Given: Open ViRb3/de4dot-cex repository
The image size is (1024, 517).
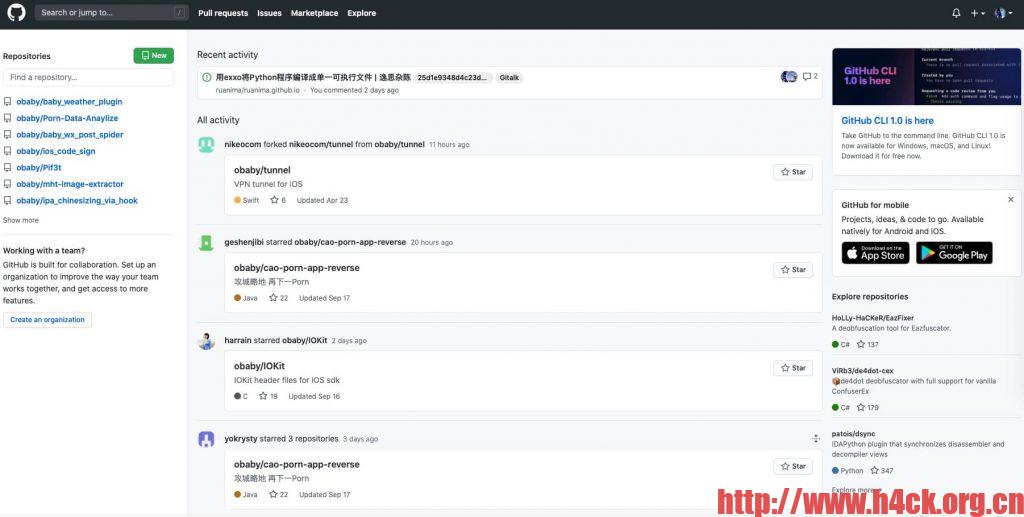Looking at the screenshot, I should pyautogui.click(x=862, y=371).
